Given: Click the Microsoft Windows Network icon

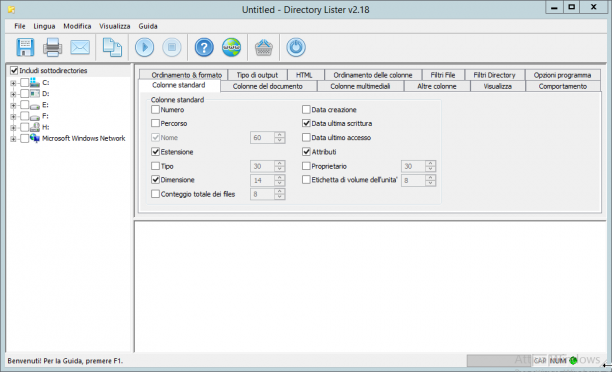Looking at the screenshot, I should point(35,138).
